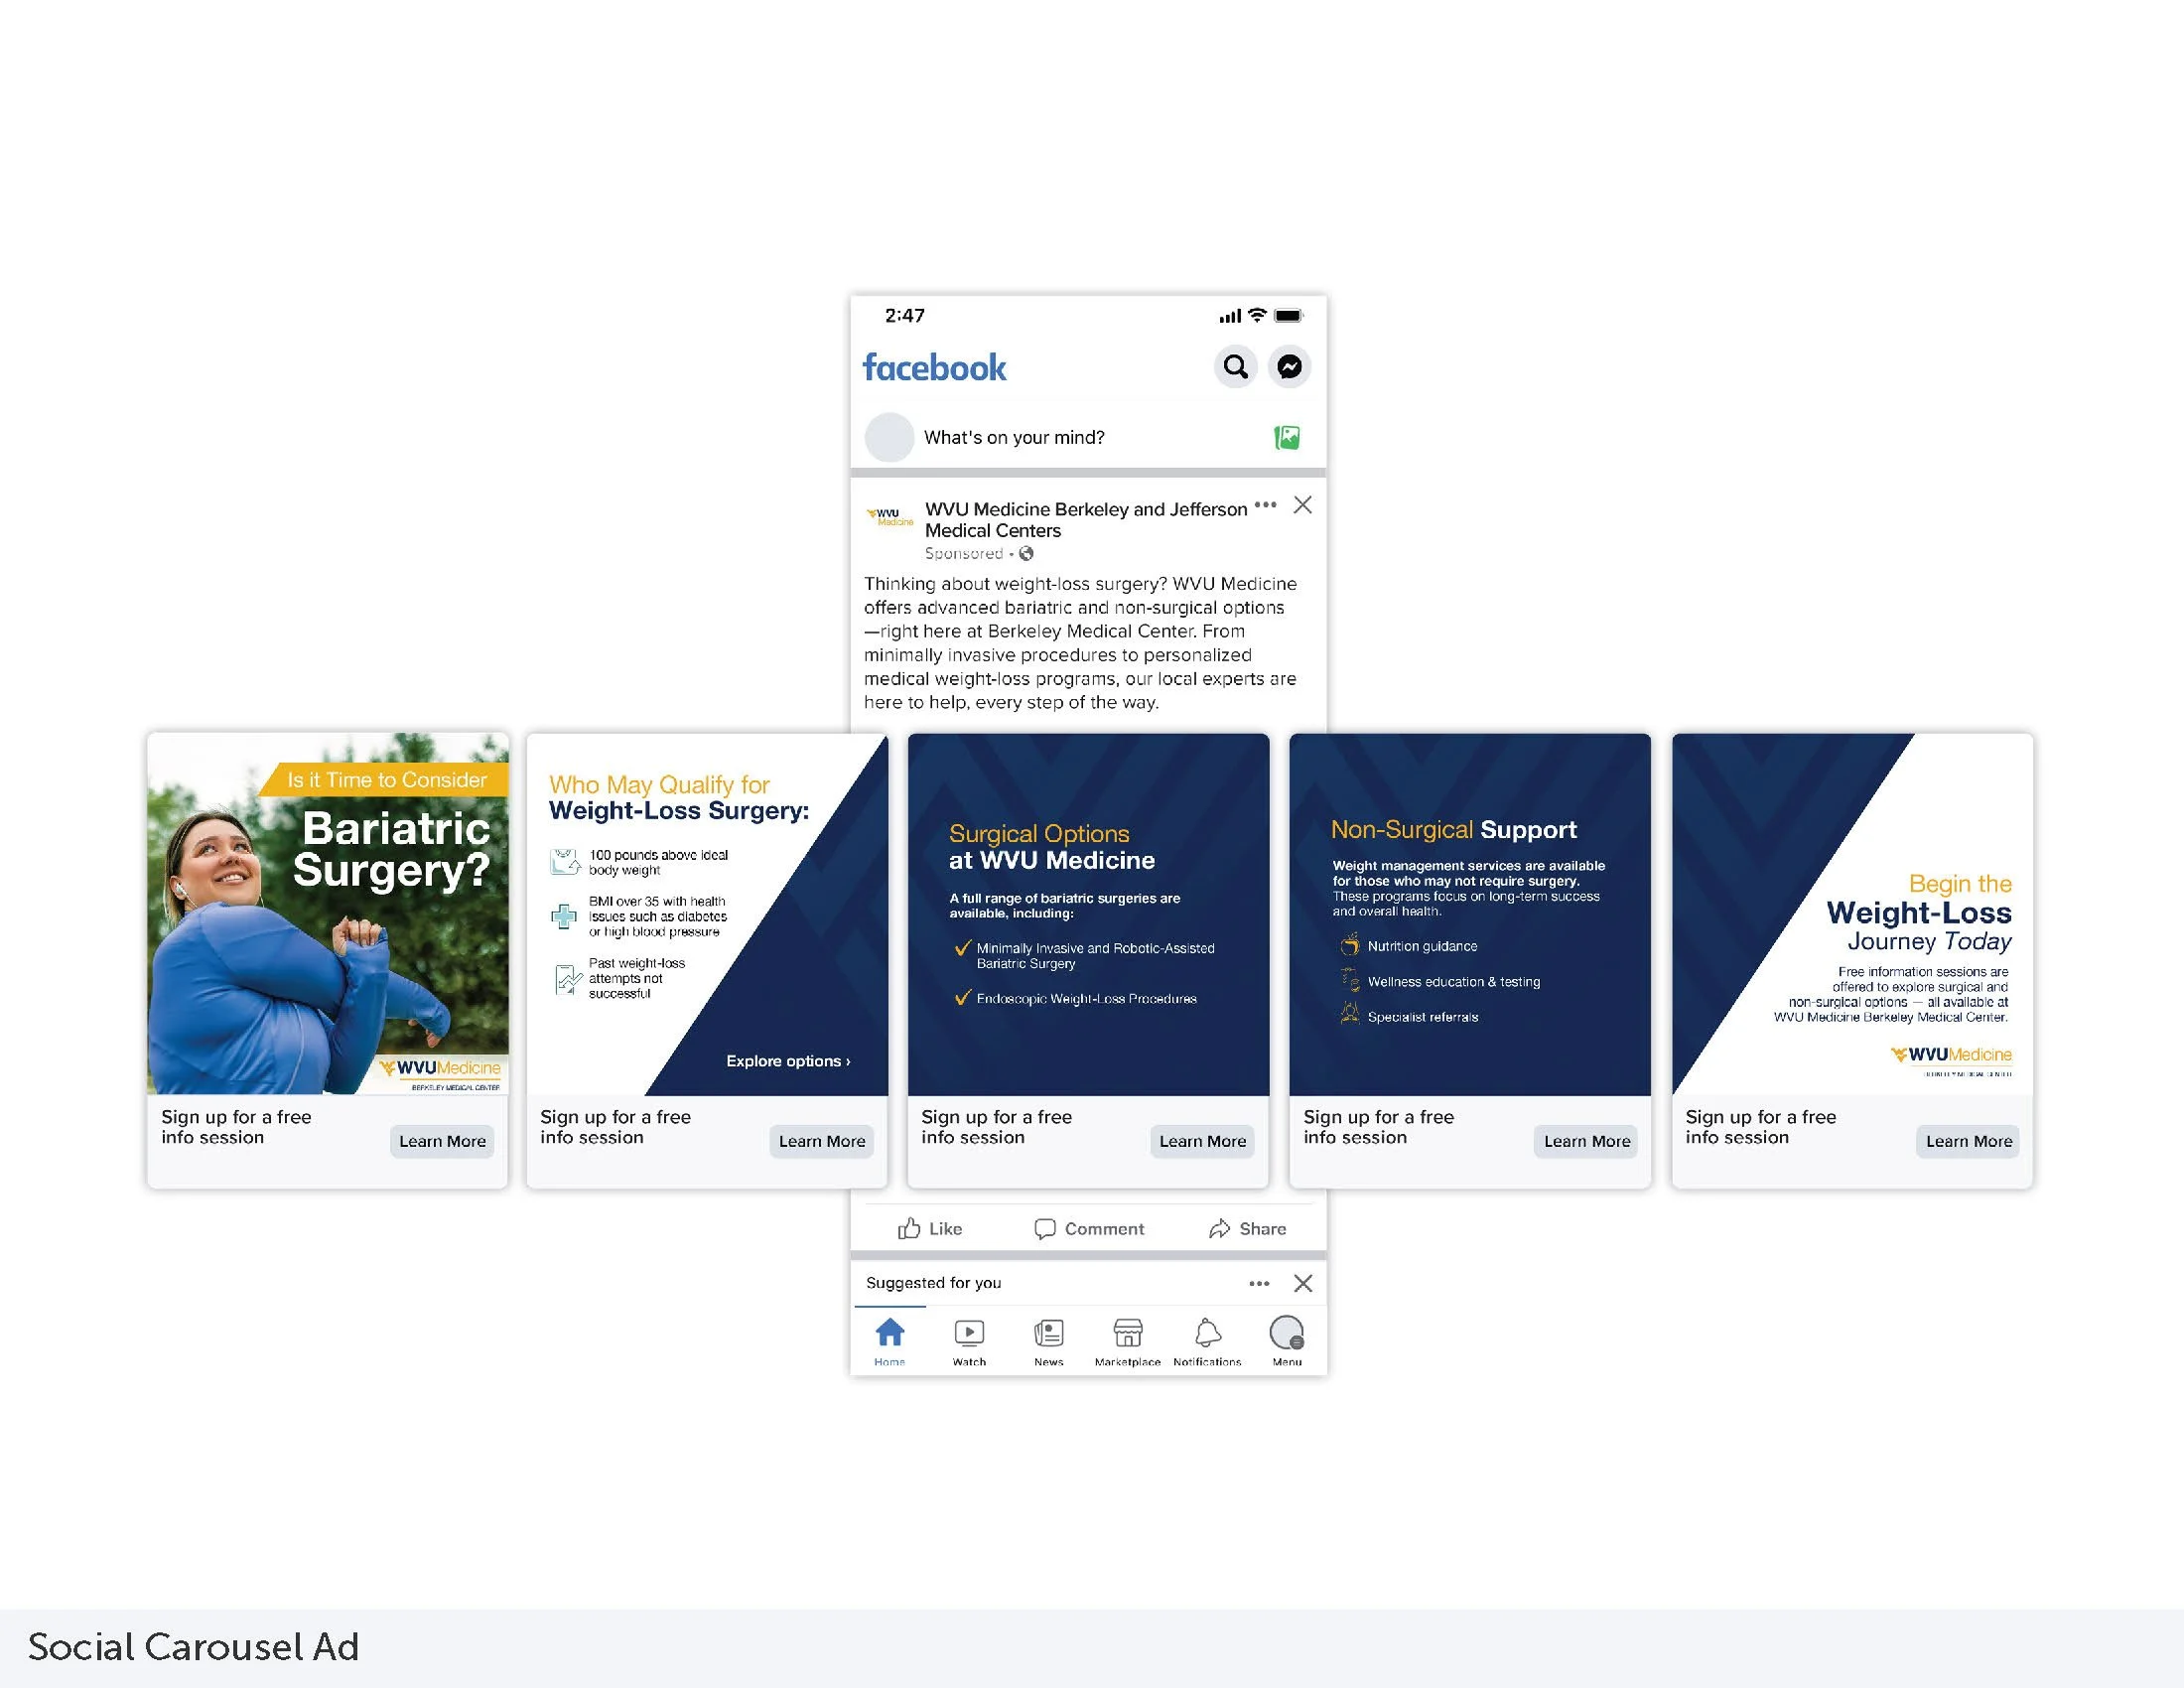
Task: Open the Watch section
Action: 968,1340
